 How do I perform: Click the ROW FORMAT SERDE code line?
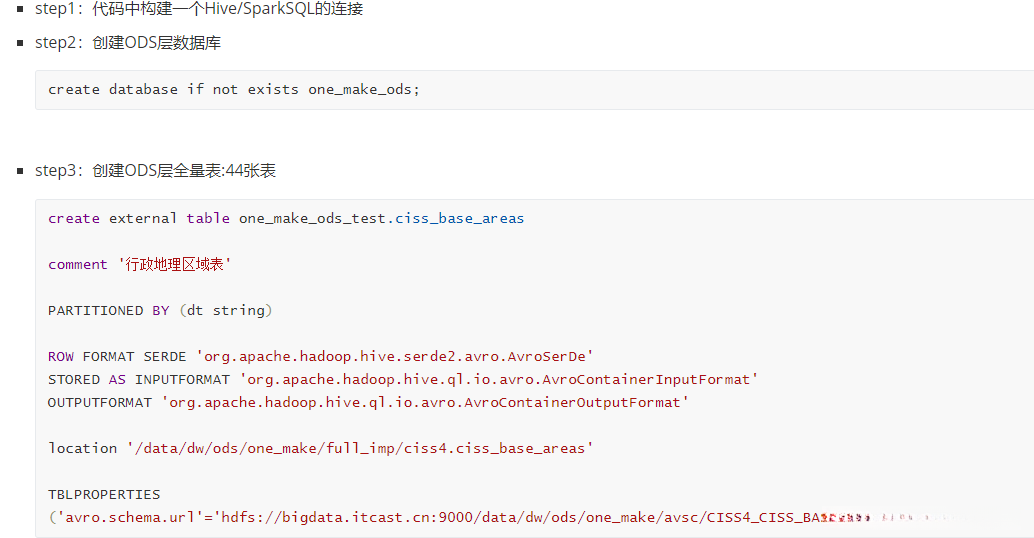[x=320, y=357]
